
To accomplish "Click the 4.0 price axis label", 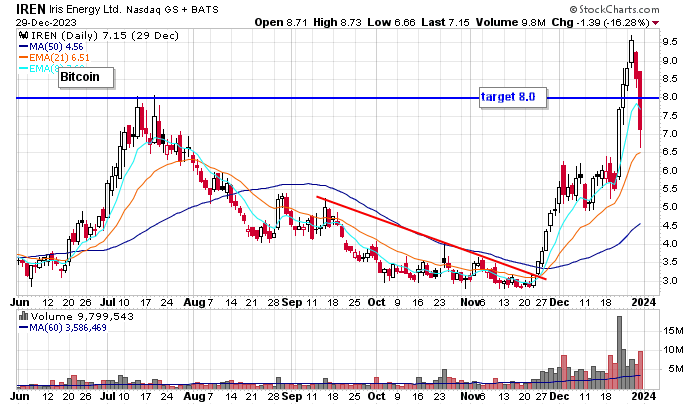I will pos(670,244).
